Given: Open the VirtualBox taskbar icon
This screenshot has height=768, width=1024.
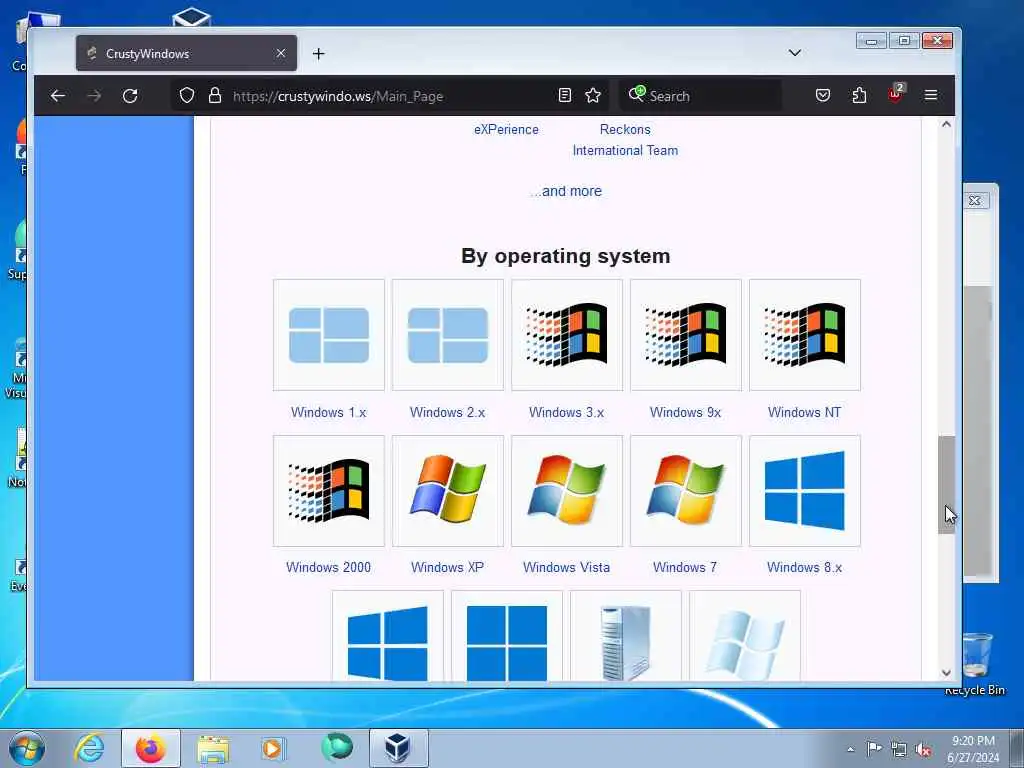Looking at the screenshot, I should [398, 748].
